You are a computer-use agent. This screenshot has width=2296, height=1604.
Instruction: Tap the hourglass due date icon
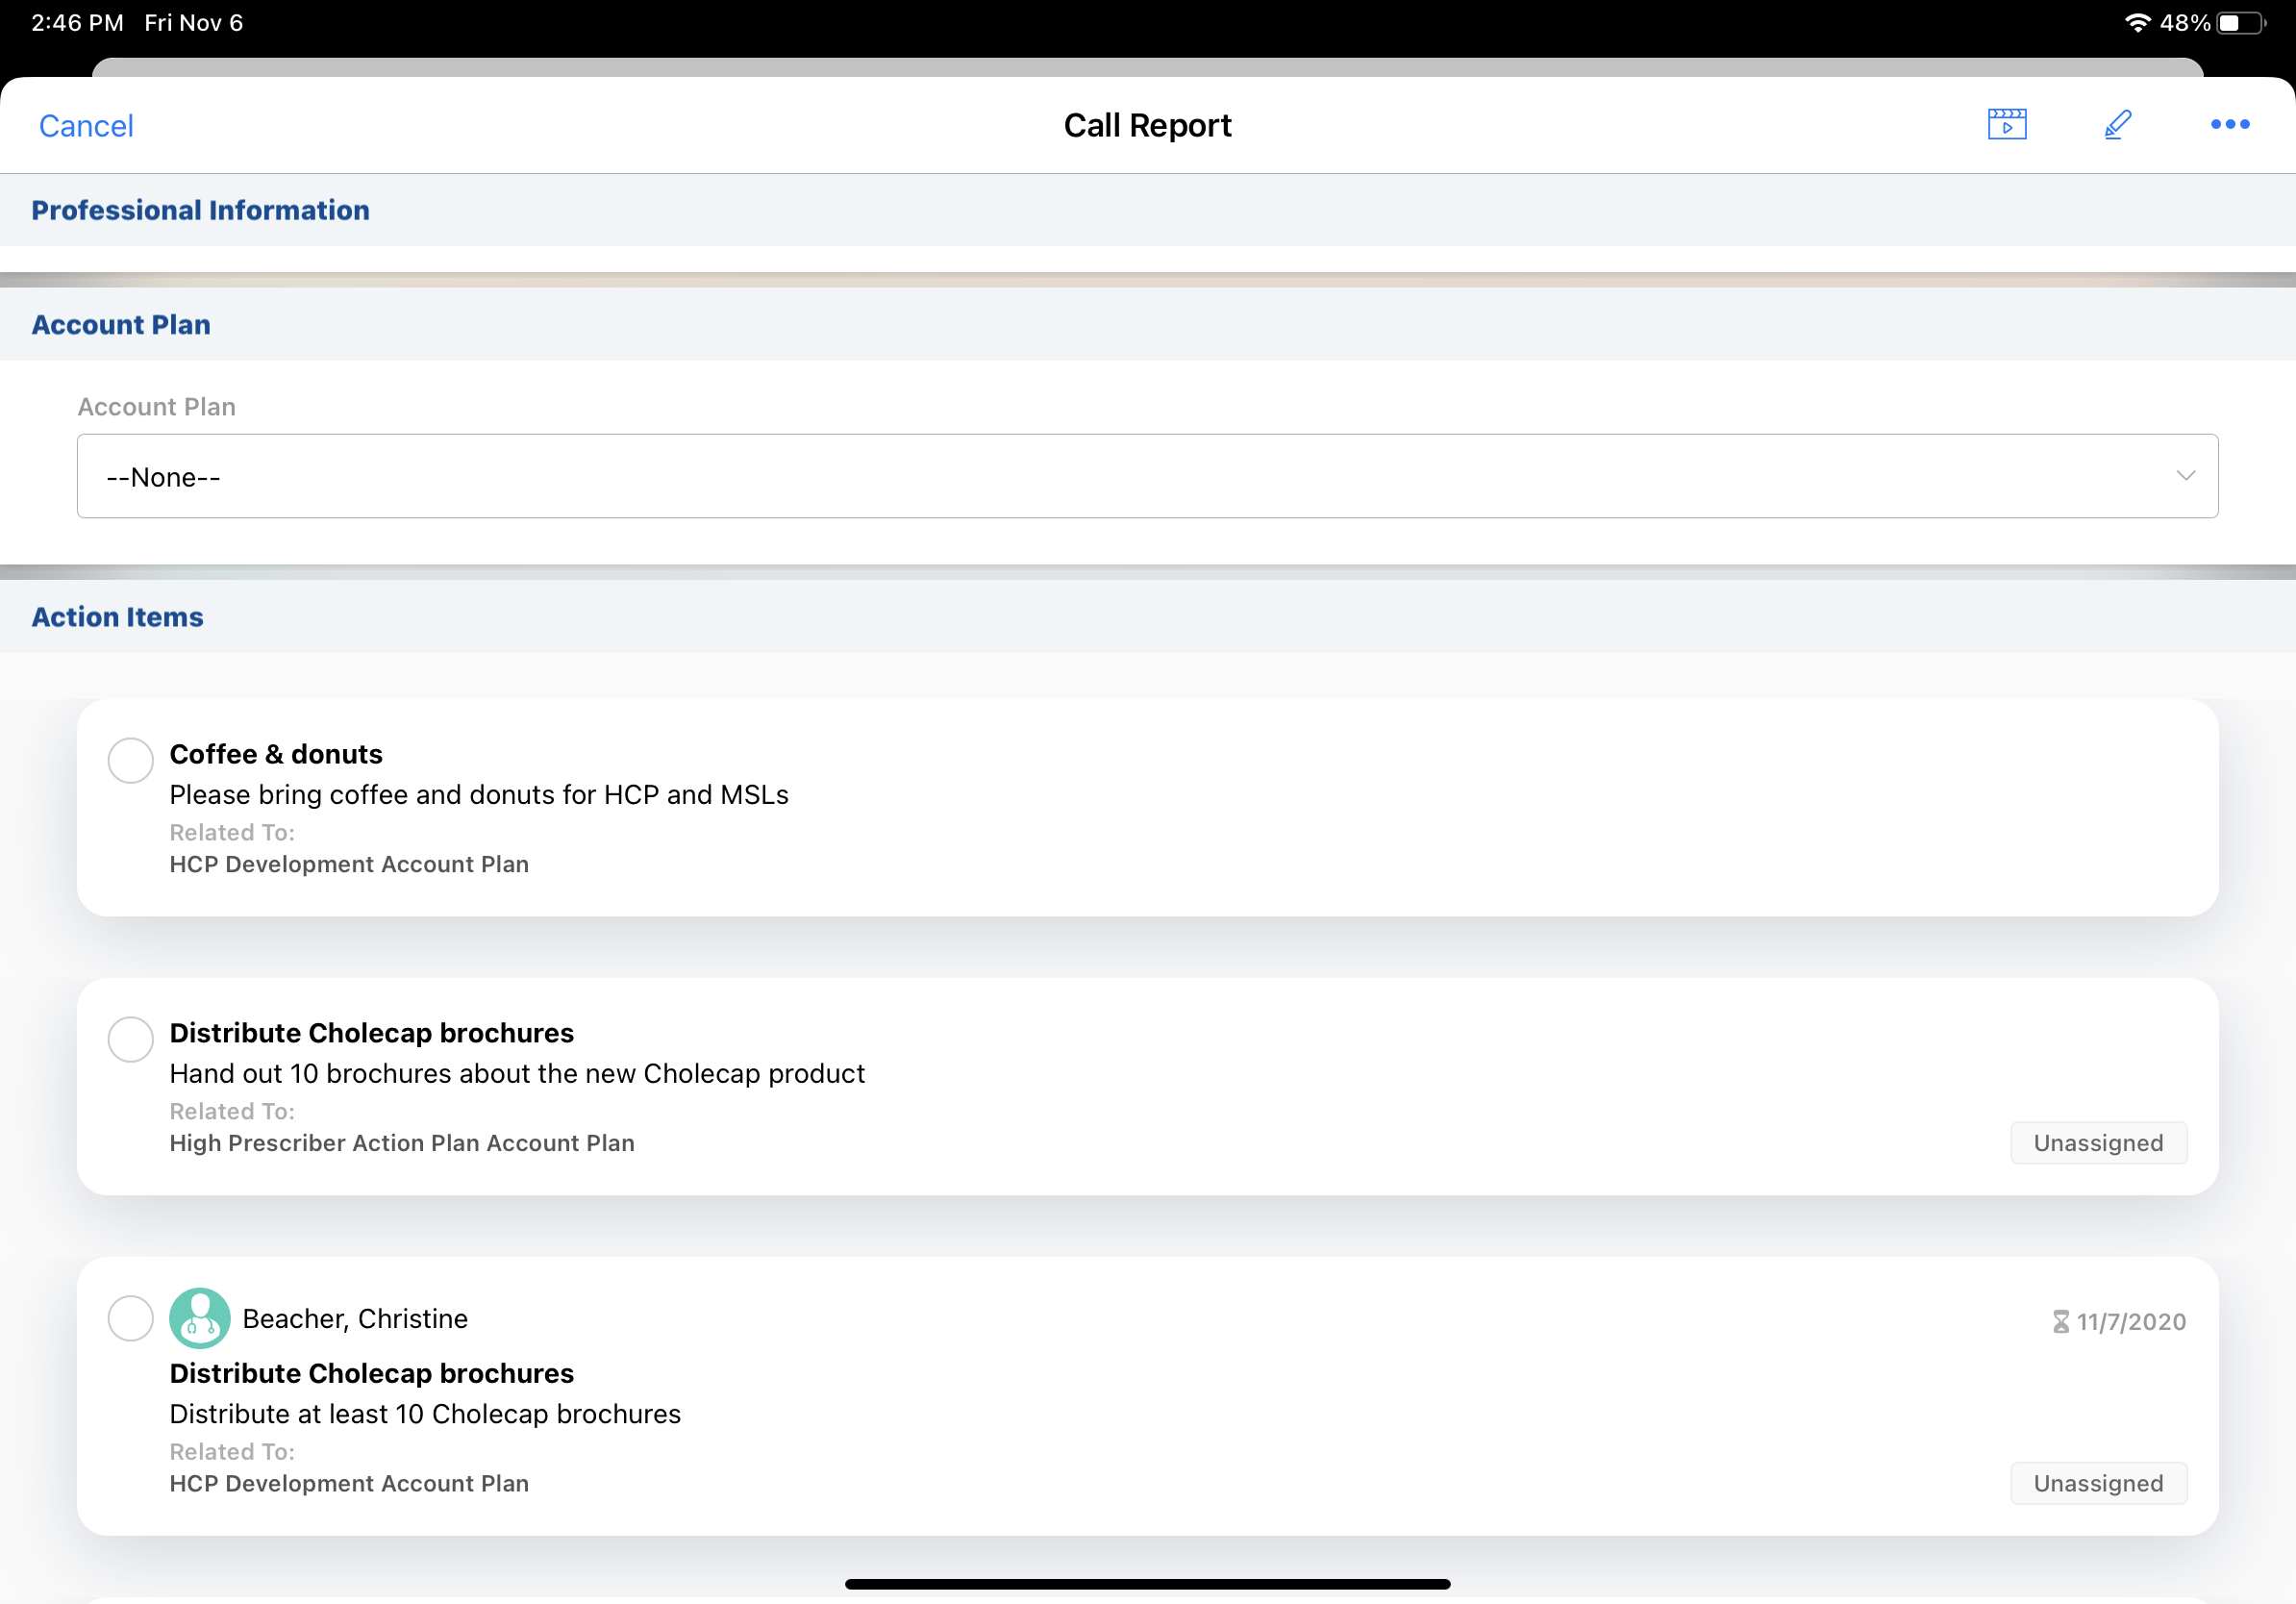point(2060,1321)
